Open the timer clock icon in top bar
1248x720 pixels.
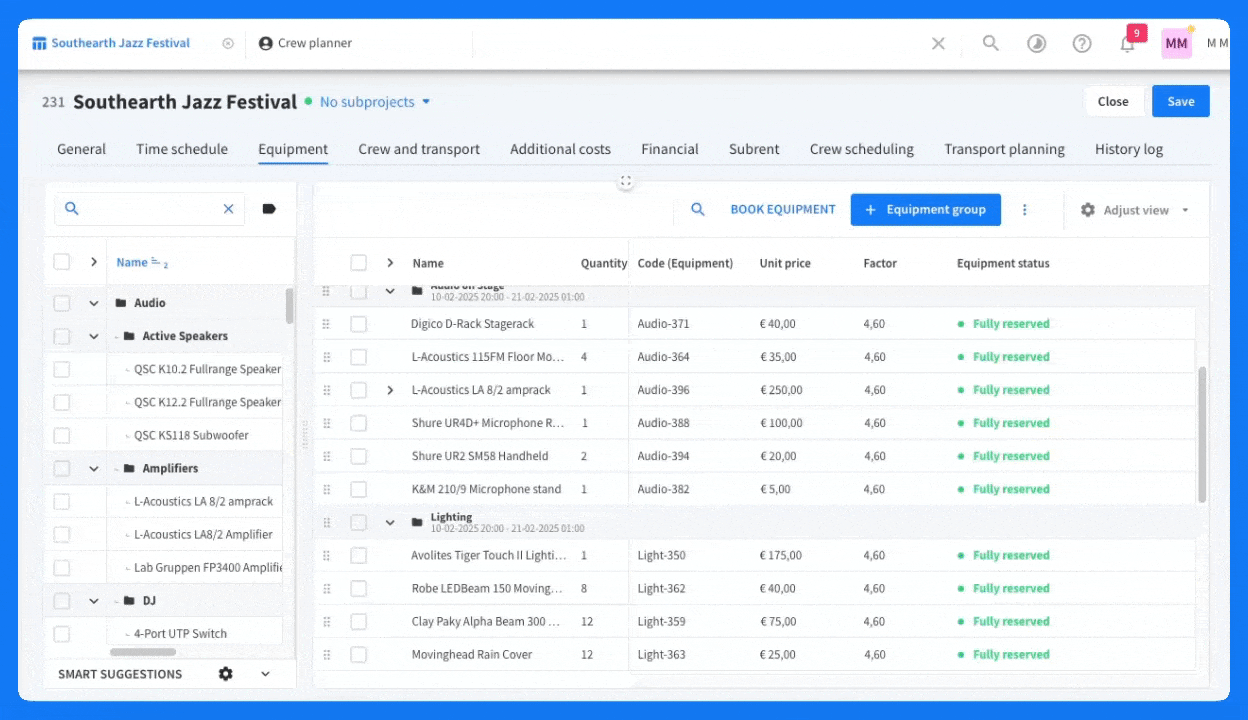click(x=1037, y=44)
